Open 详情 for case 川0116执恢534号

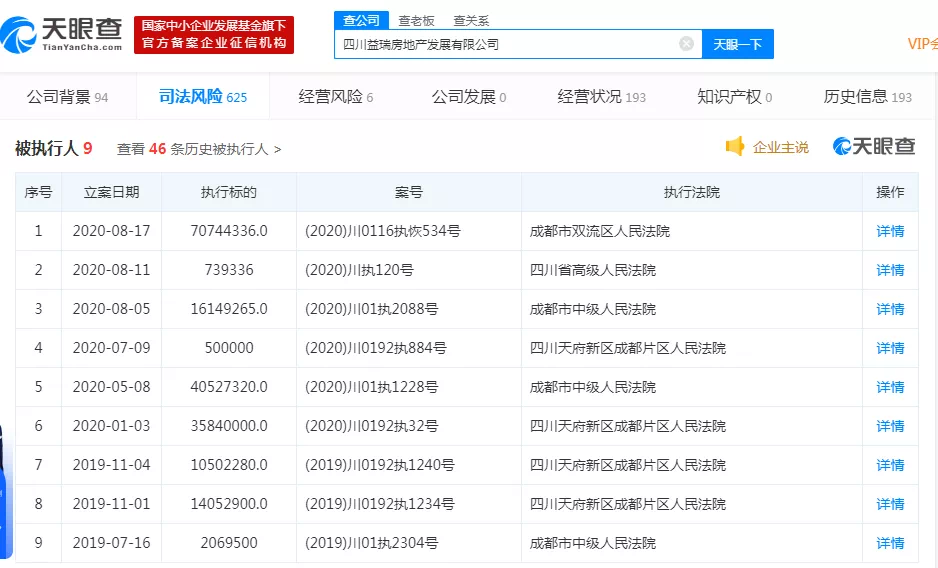(890, 231)
